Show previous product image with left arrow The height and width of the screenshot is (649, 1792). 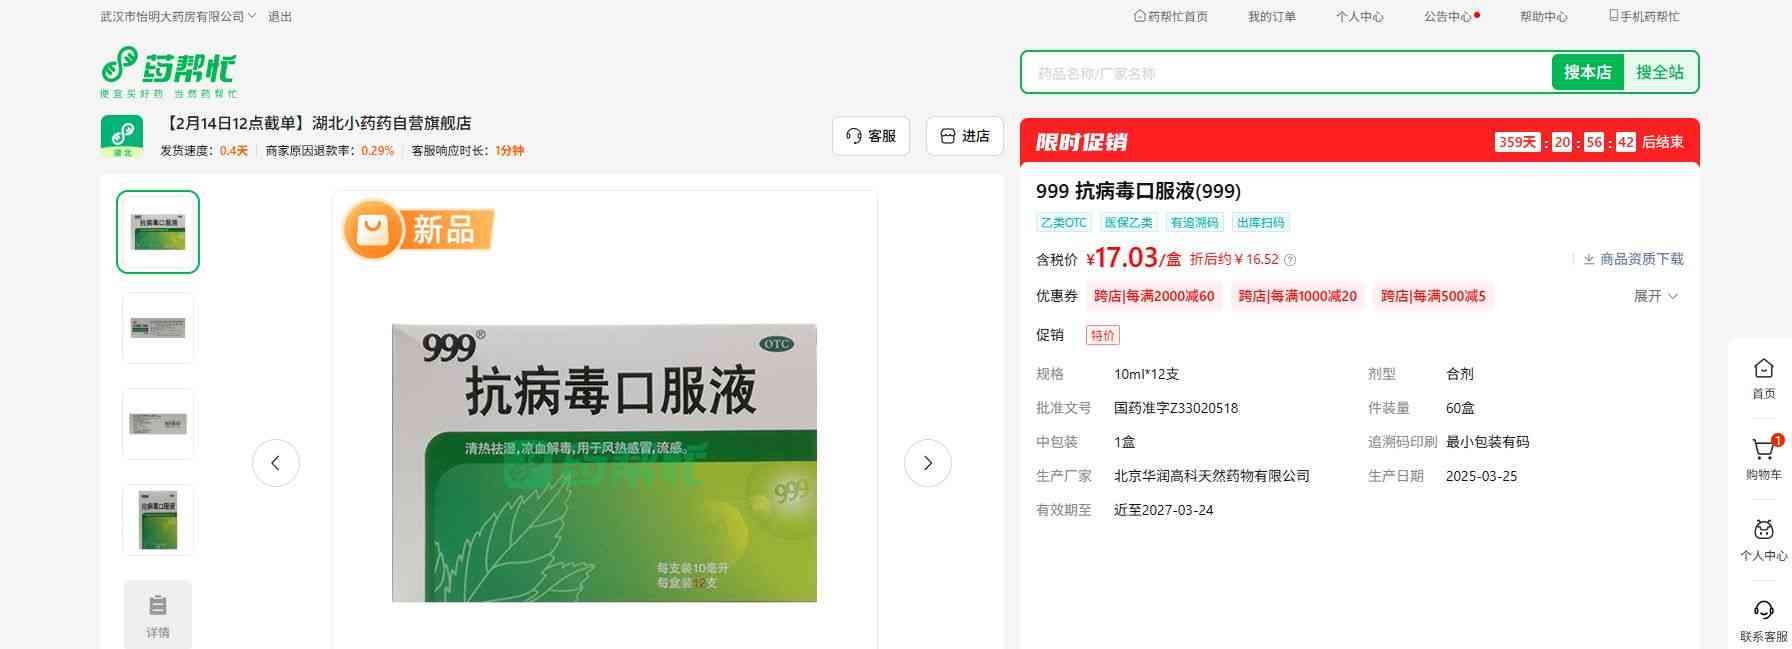coord(276,463)
